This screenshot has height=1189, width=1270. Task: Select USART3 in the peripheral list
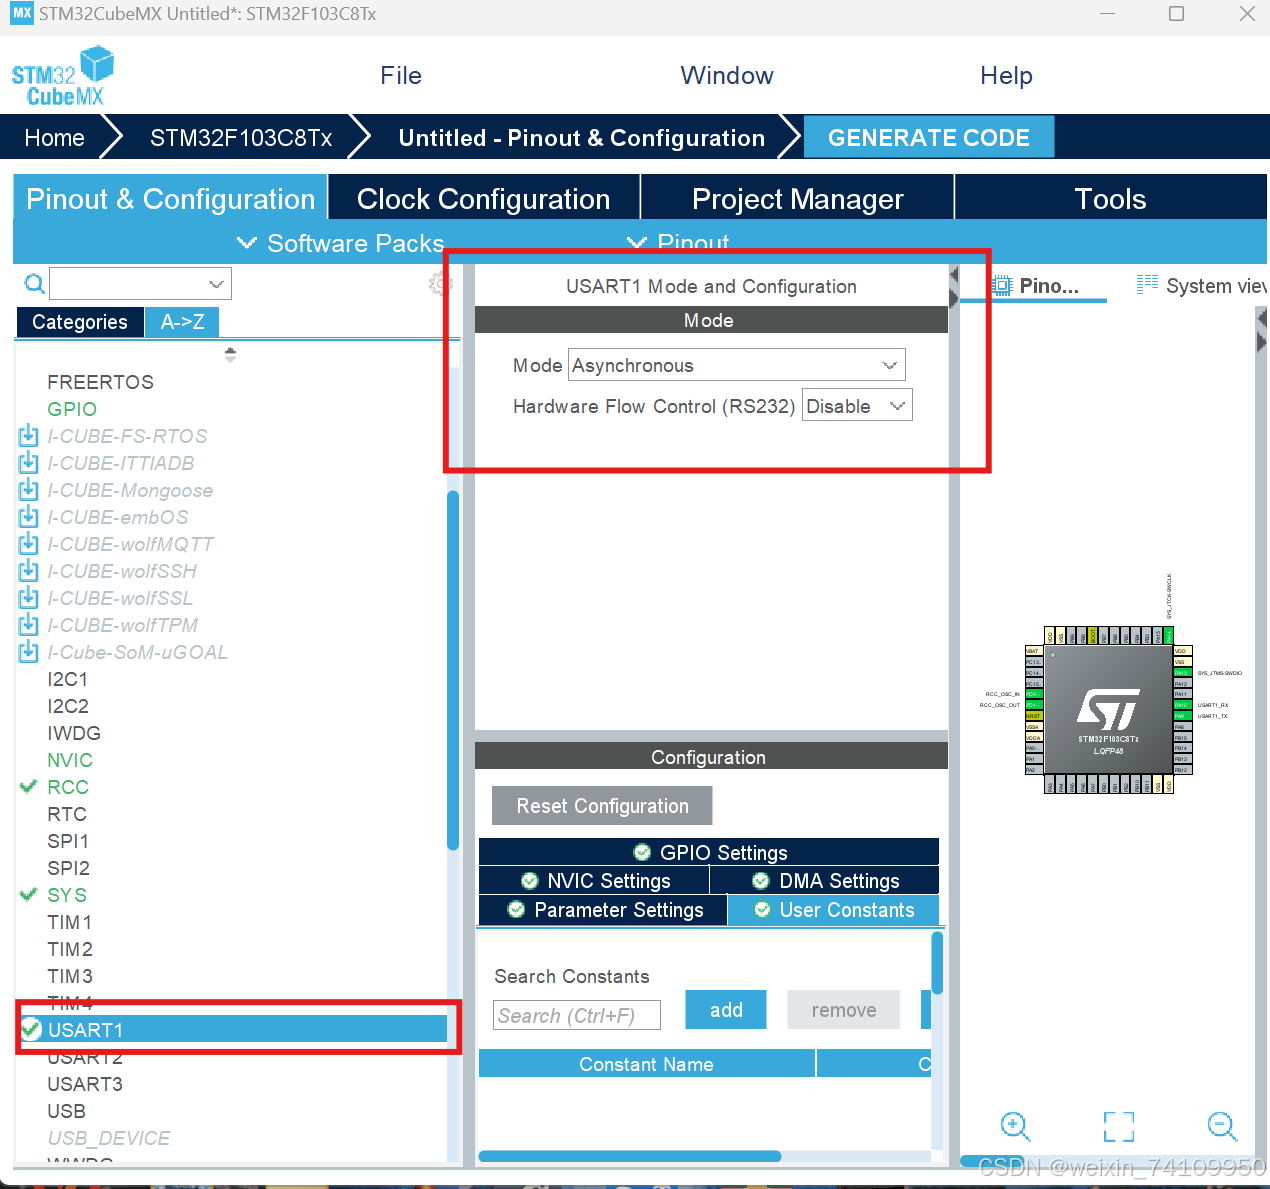point(85,1084)
